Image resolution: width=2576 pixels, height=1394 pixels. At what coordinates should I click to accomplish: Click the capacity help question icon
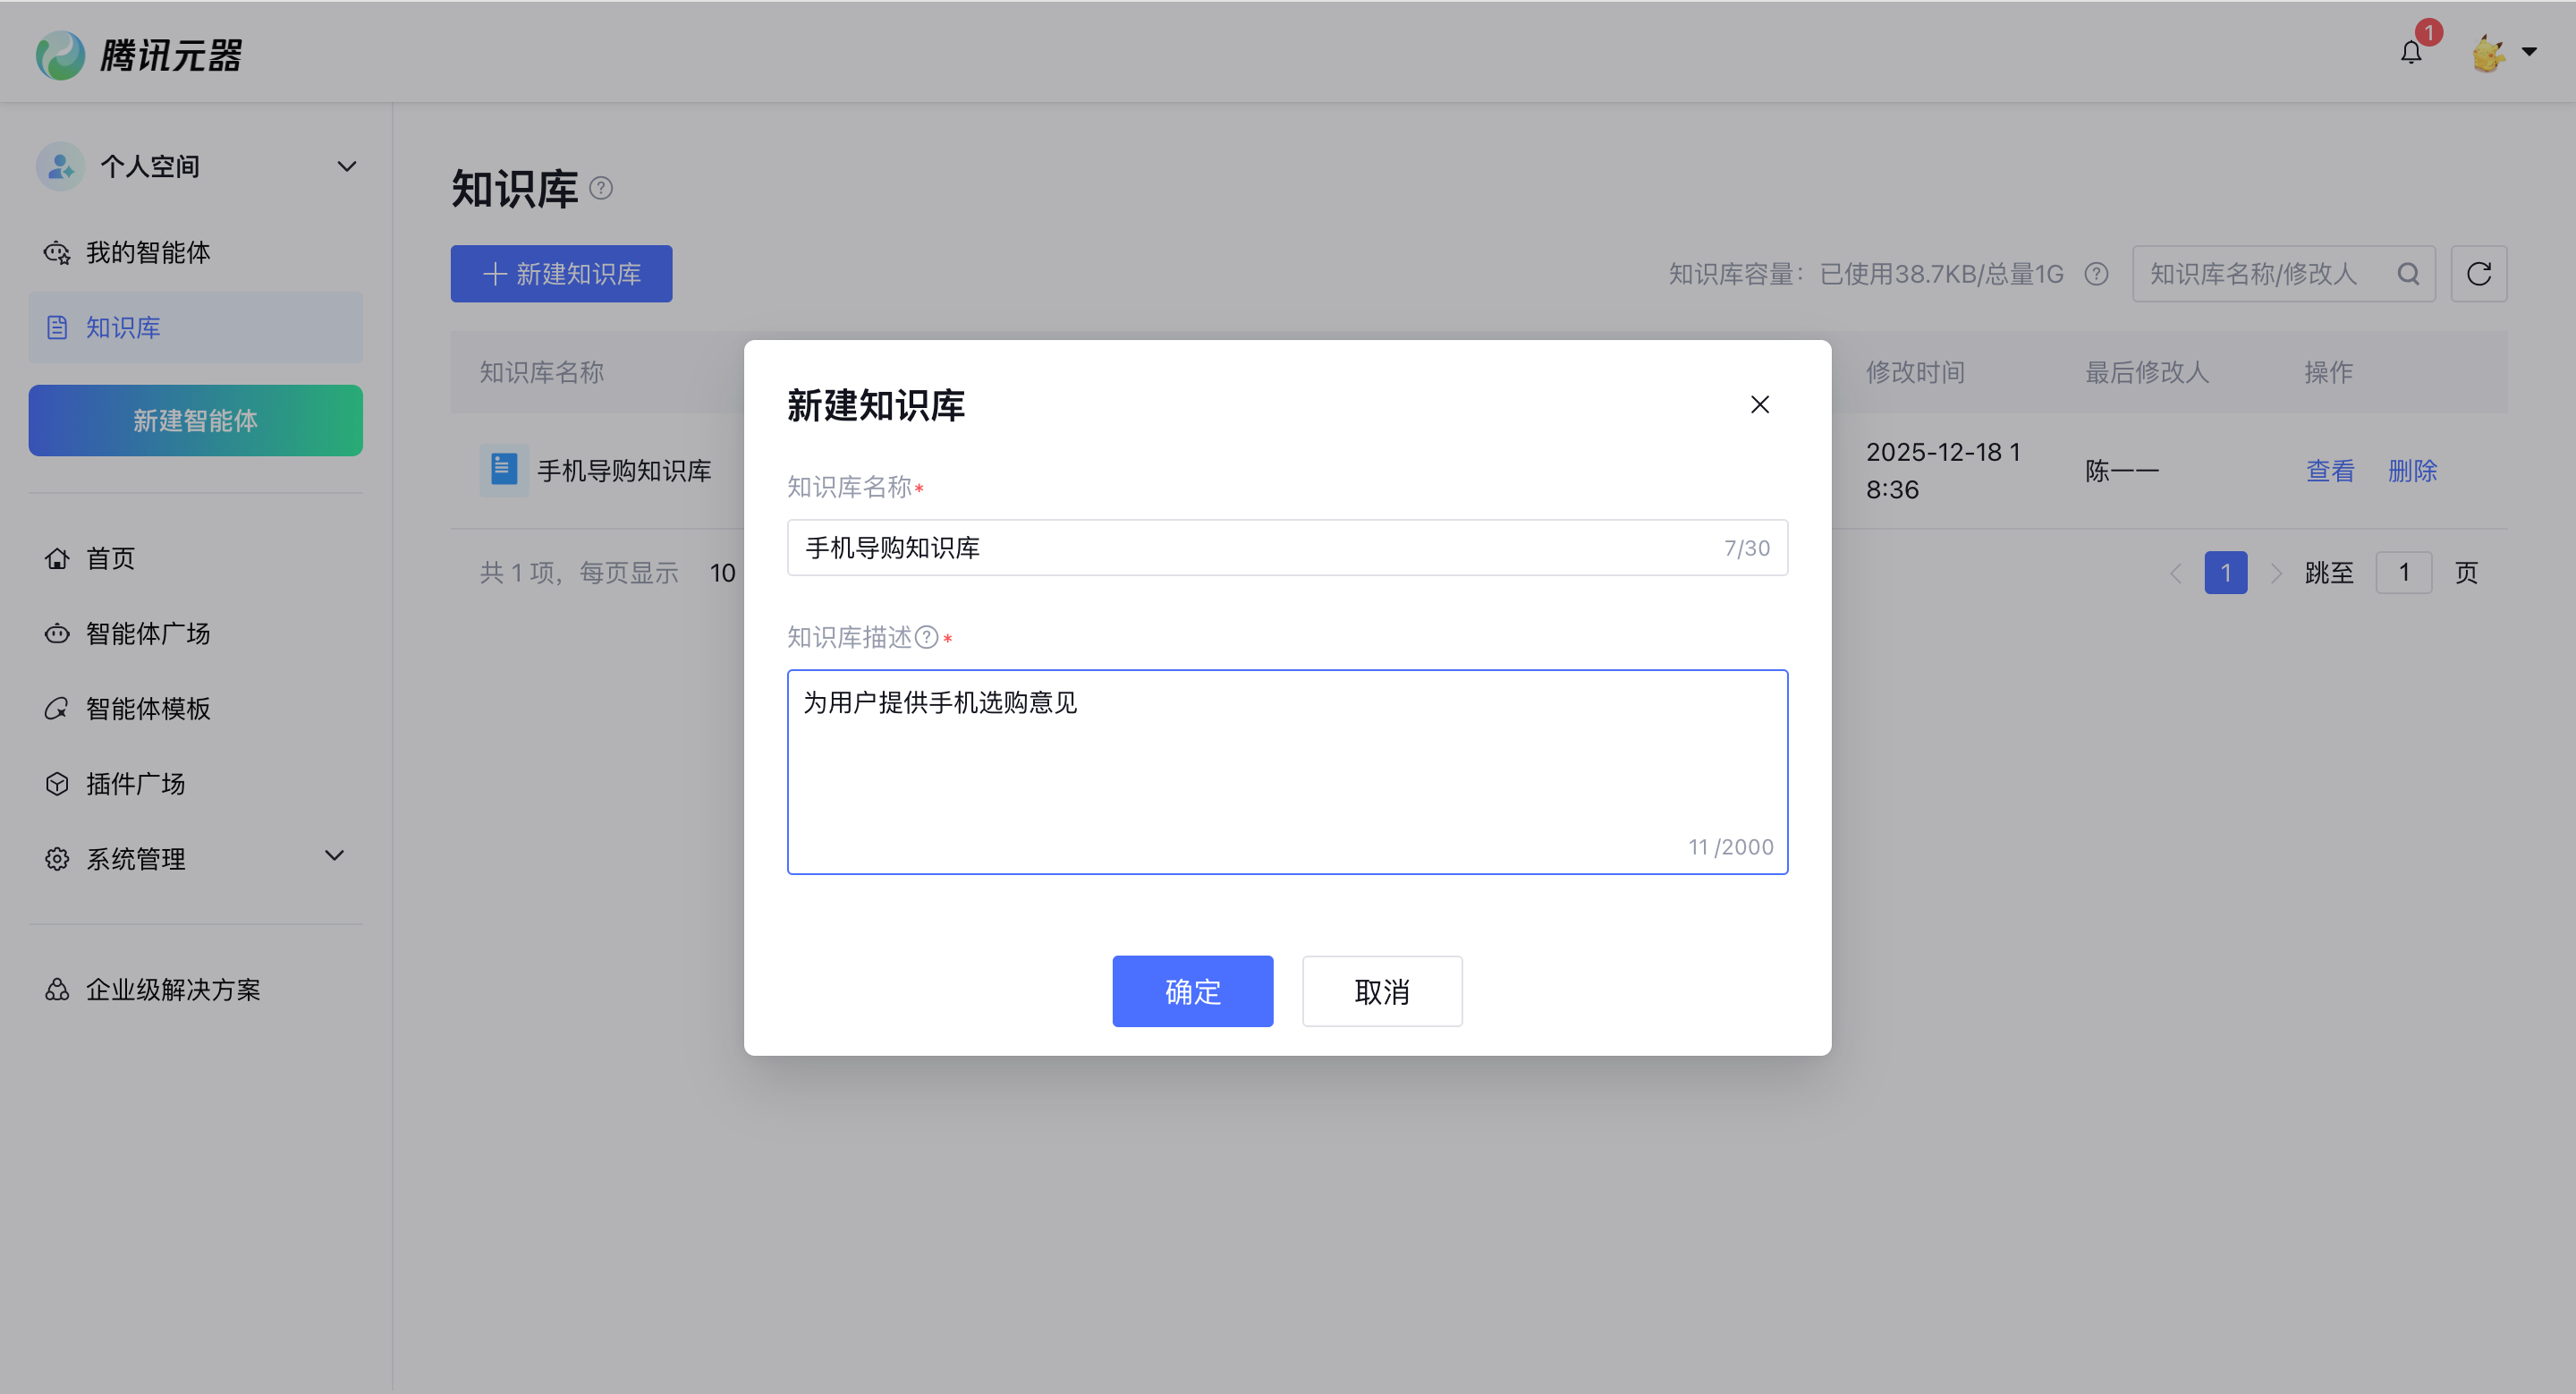[x=2096, y=274]
